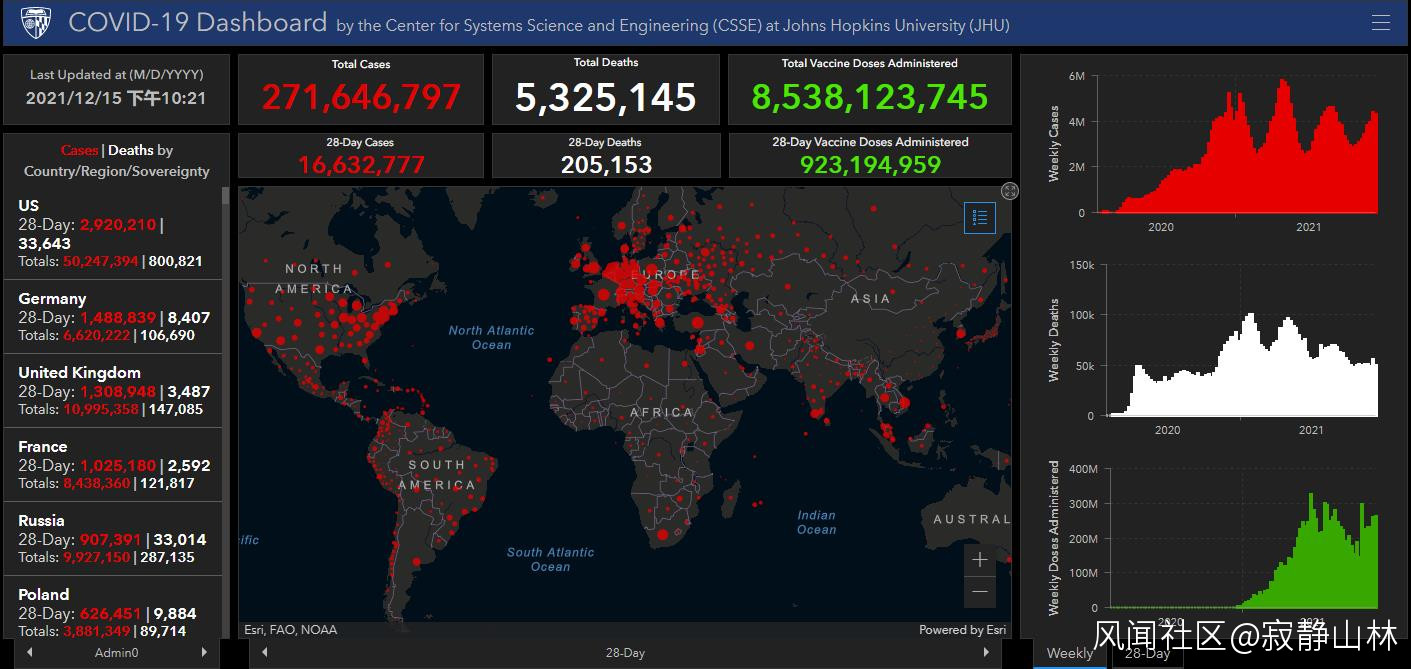Select the Deaths sorting option in list header
The width and height of the screenshot is (1411, 669).
[x=130, y=150]
